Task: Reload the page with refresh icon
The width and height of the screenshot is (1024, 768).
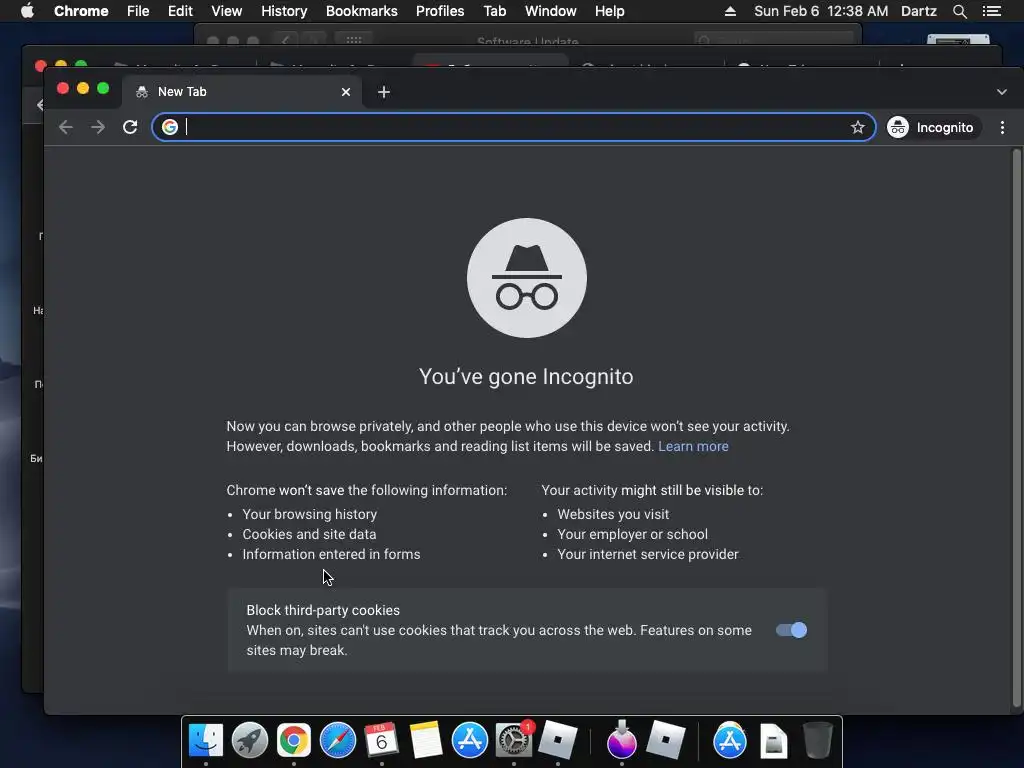Action: click(x=130, y=127)
